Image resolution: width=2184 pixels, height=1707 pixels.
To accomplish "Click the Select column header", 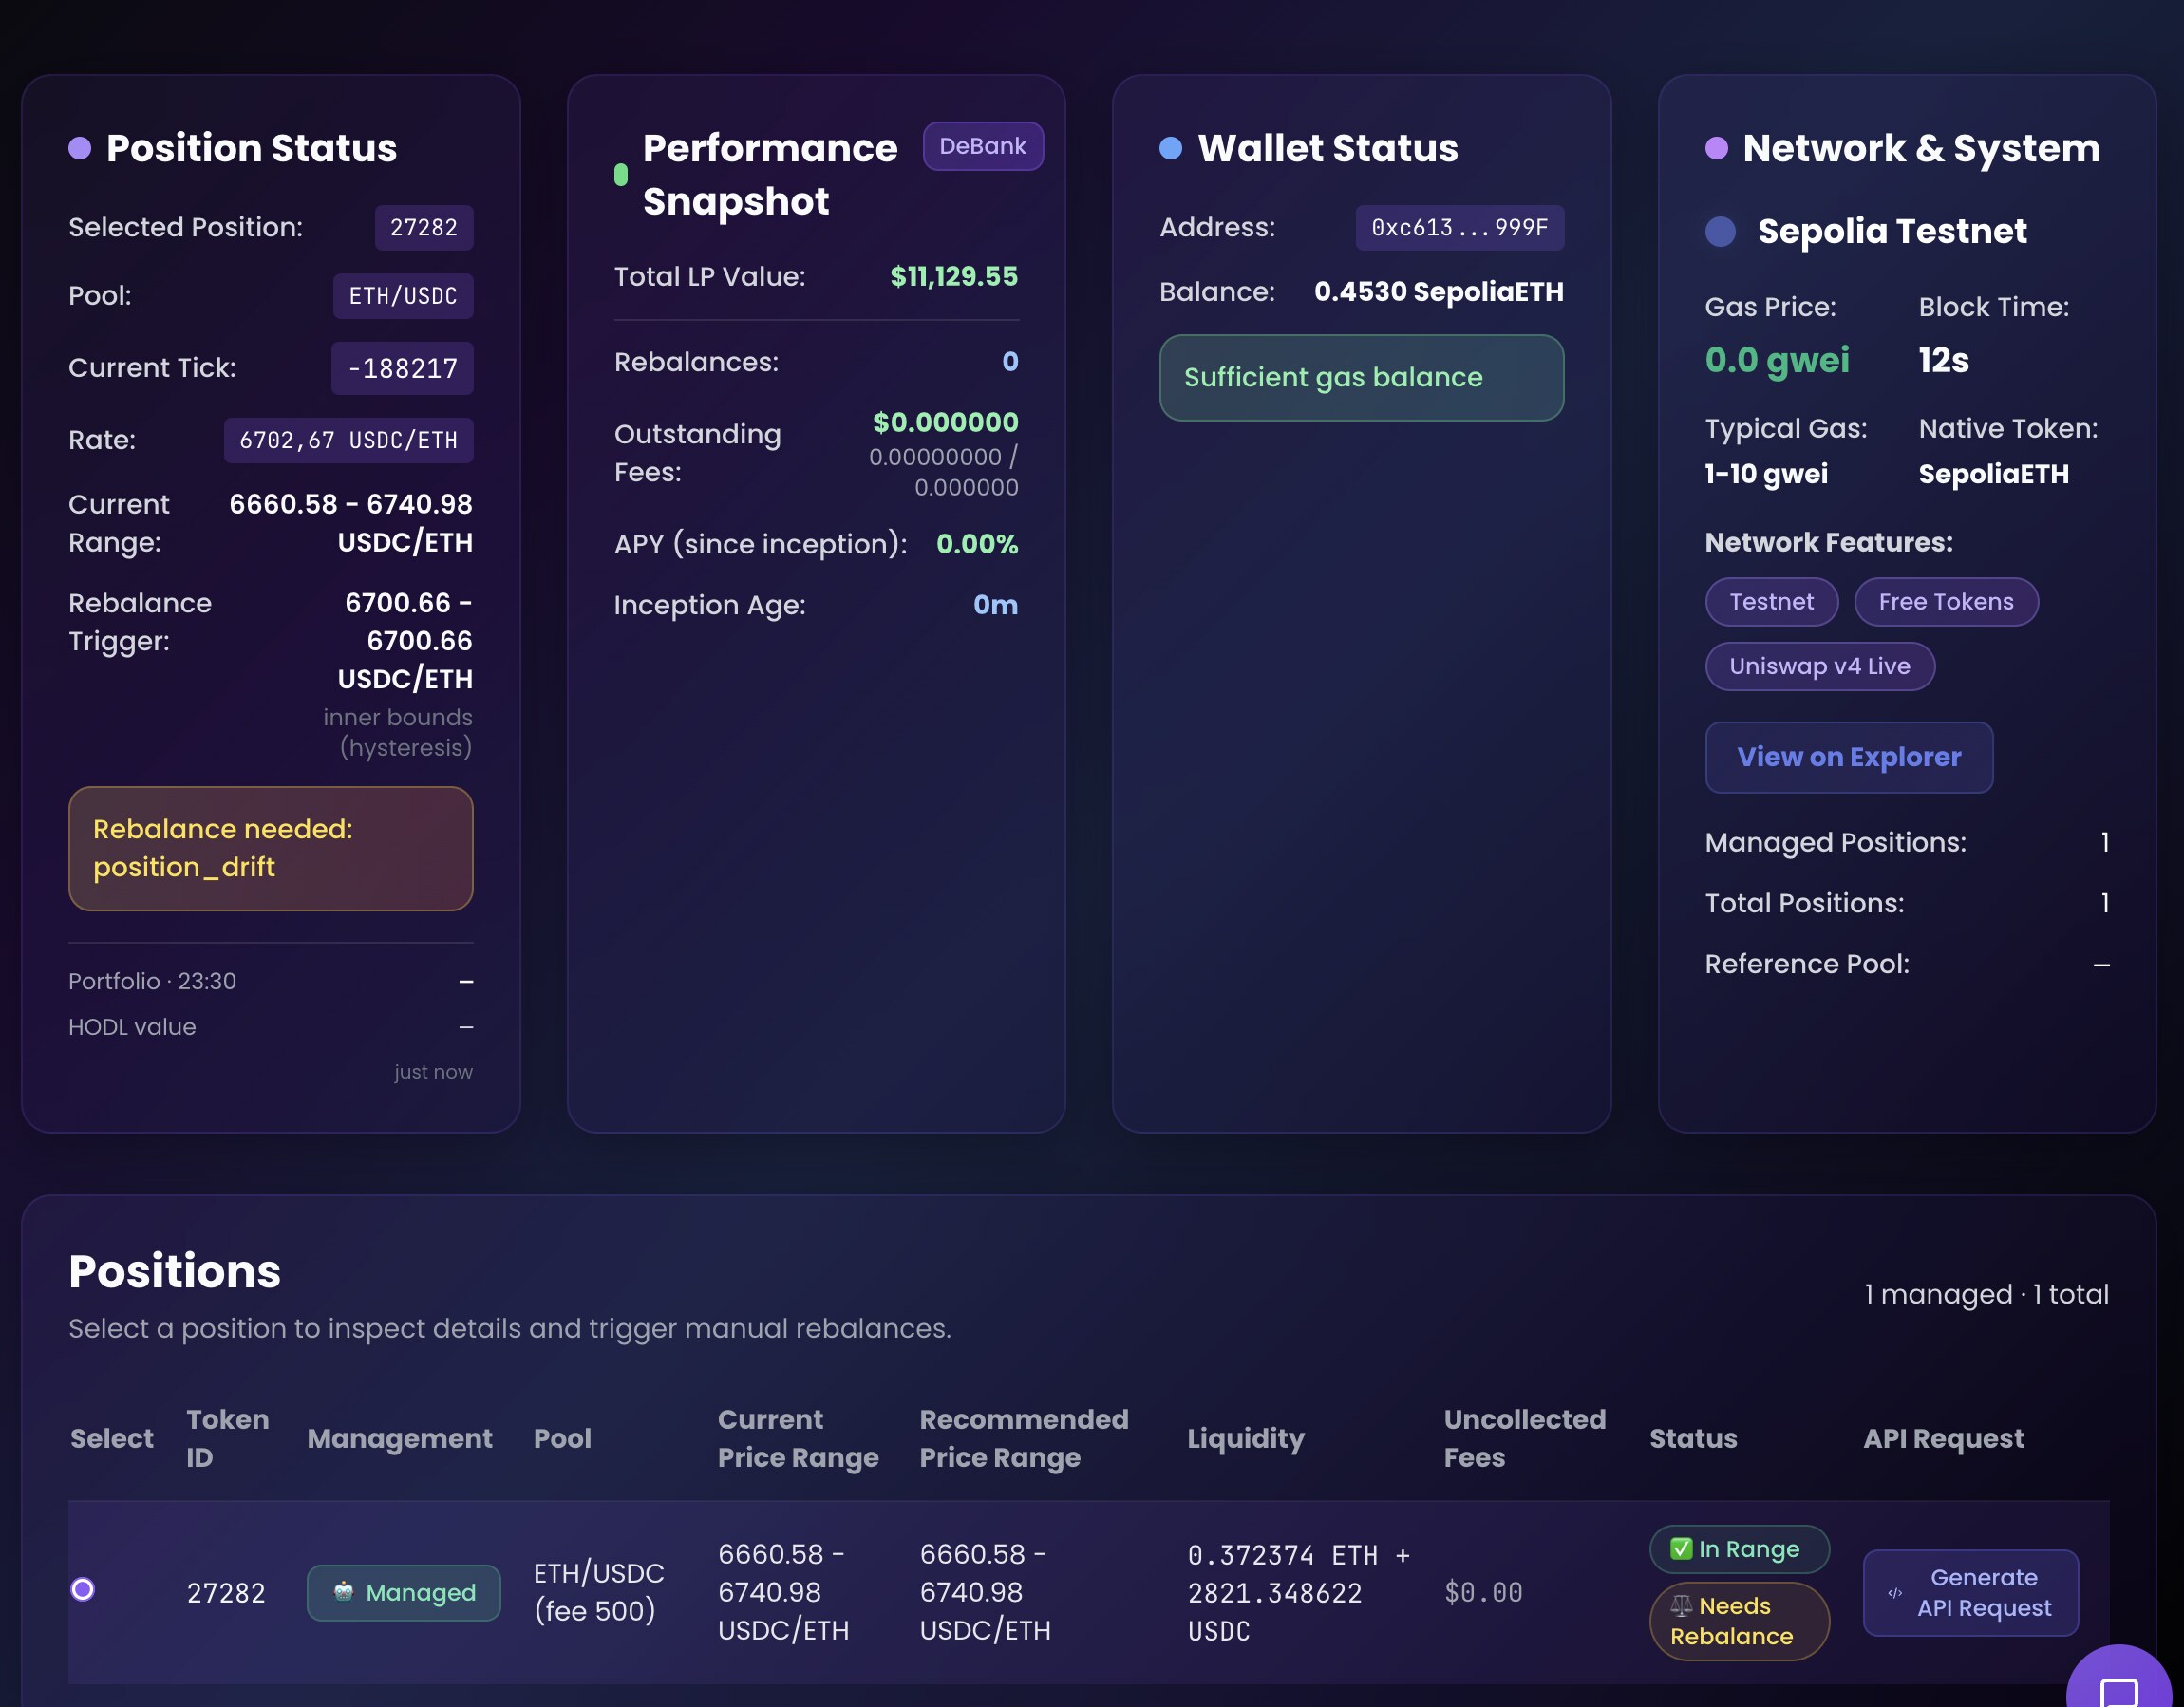I will pyautogui.click(x=111, y=1438).
